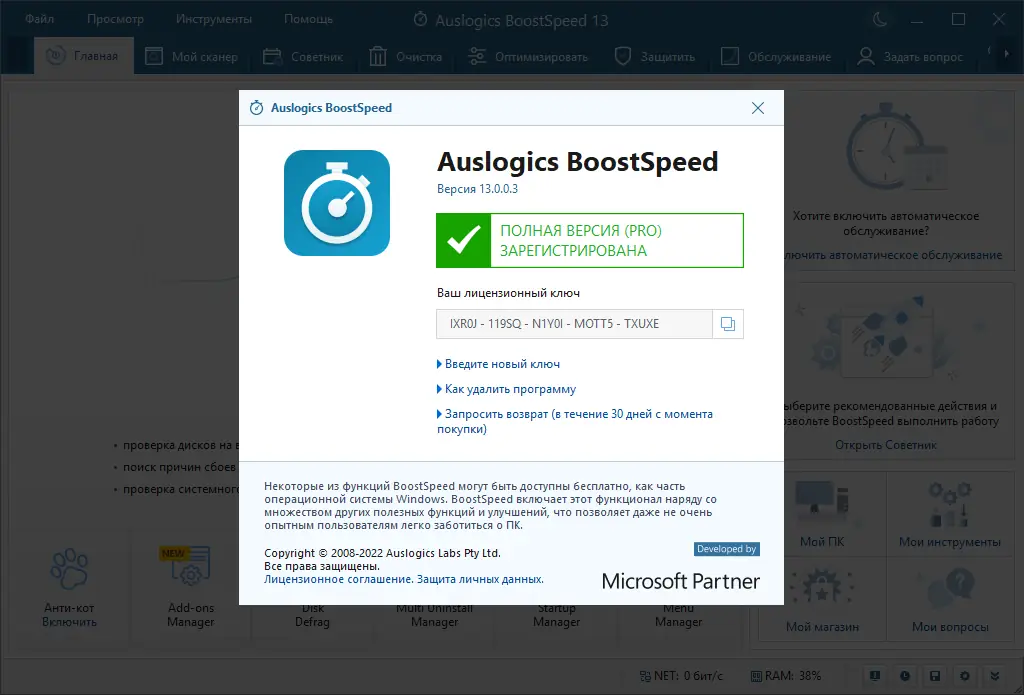Switch to the Оптимизировать tab
This screenshot has height=695, width=1024.
point(528,57)
